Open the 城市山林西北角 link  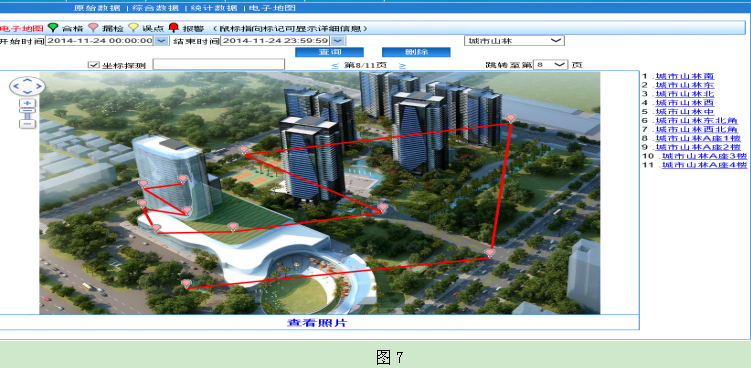click(696, 129)
